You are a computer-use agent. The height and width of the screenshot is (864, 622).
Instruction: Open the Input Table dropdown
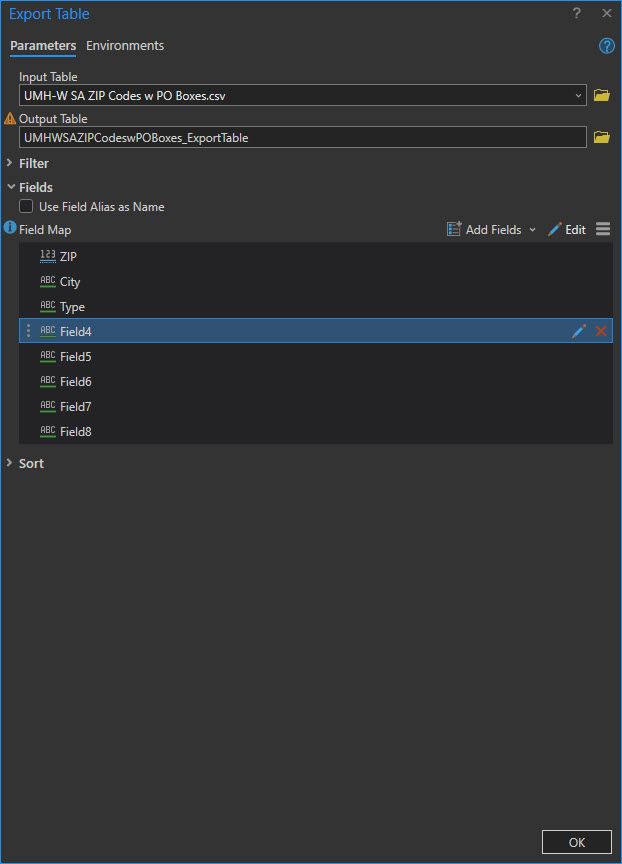click(x=579, y=96)
